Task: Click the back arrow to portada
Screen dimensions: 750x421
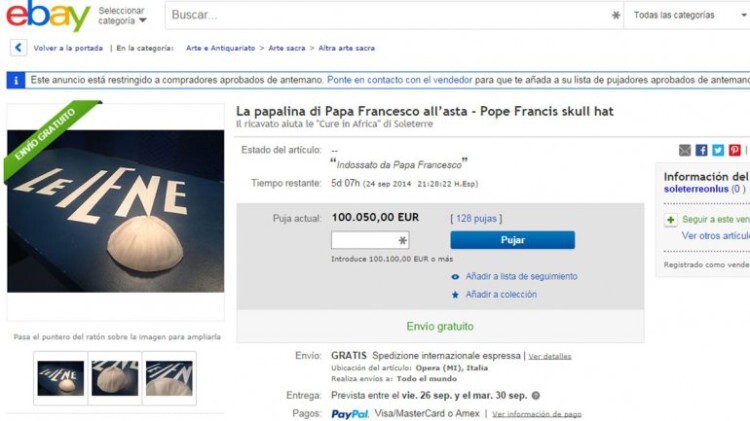Action: click(18, 48)
